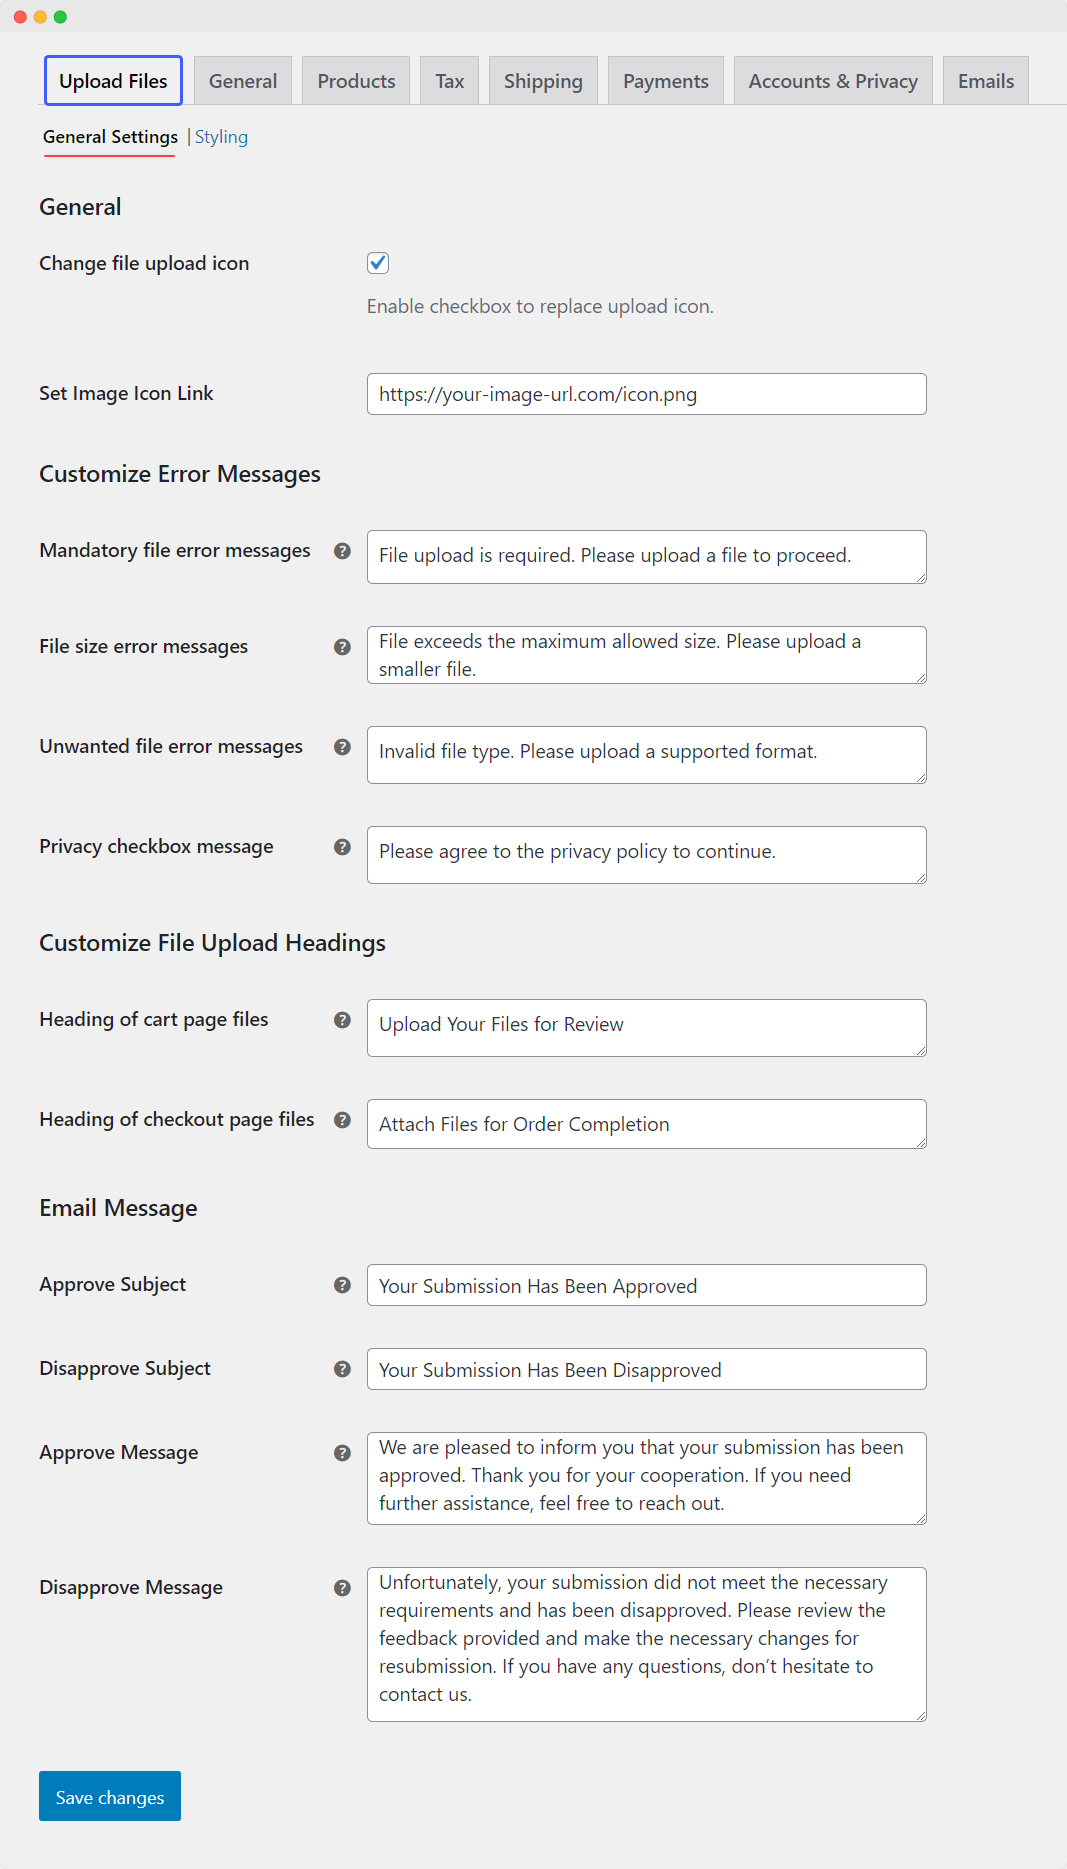Open help for Unwanted file error messages
Screen dimensions: 1067x1869
343,747
